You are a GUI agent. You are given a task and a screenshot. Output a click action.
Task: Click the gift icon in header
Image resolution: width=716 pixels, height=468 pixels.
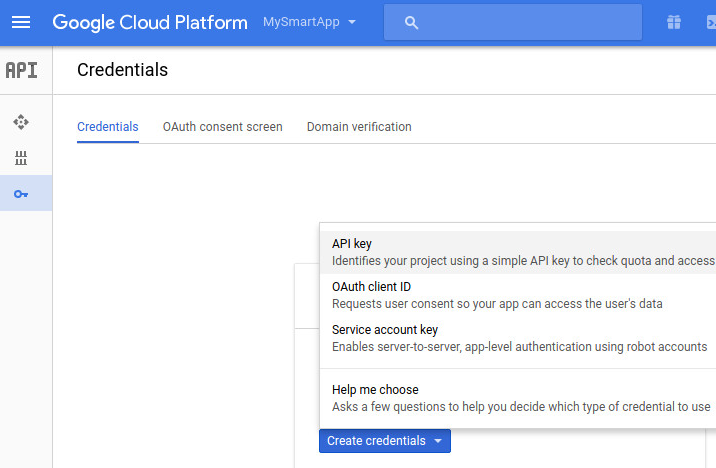click(674, 22)
